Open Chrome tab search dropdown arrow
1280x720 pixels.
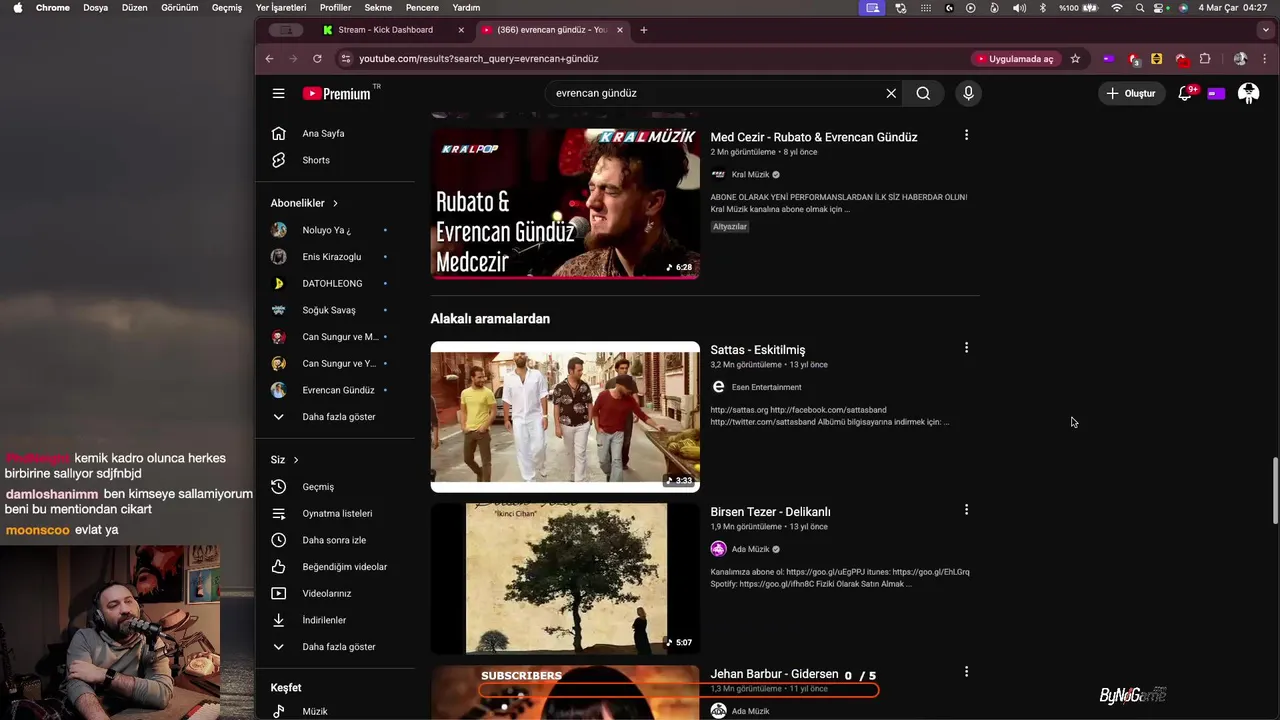coord(1265,30)
